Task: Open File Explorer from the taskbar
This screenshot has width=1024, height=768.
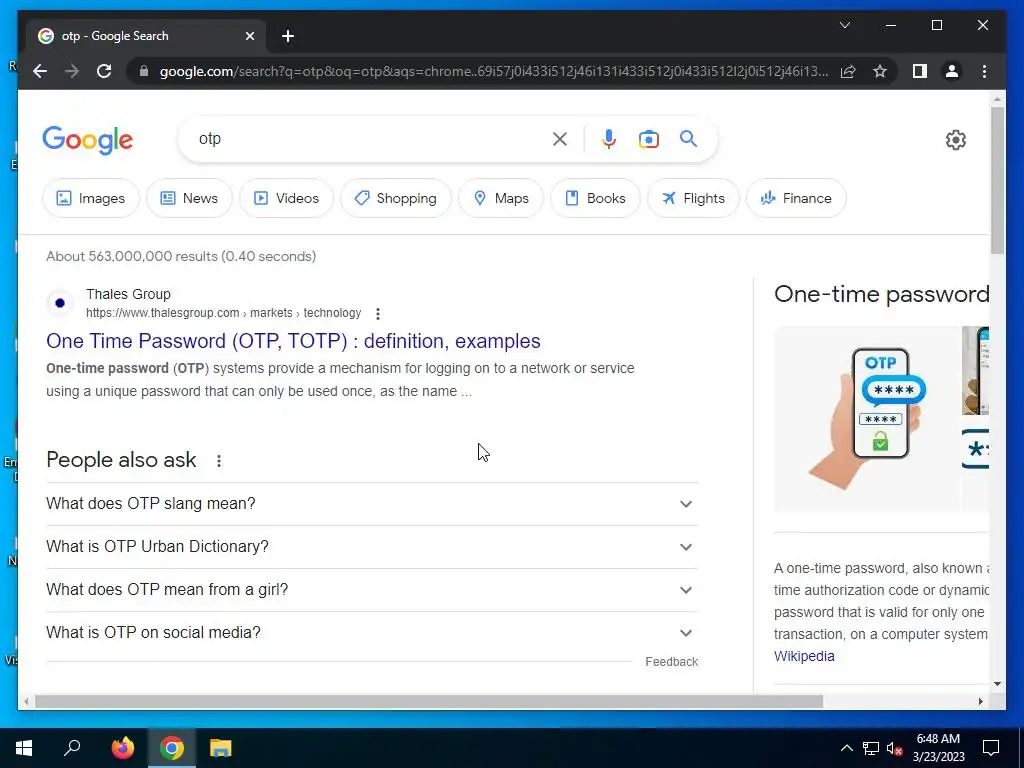Action: 221,748
